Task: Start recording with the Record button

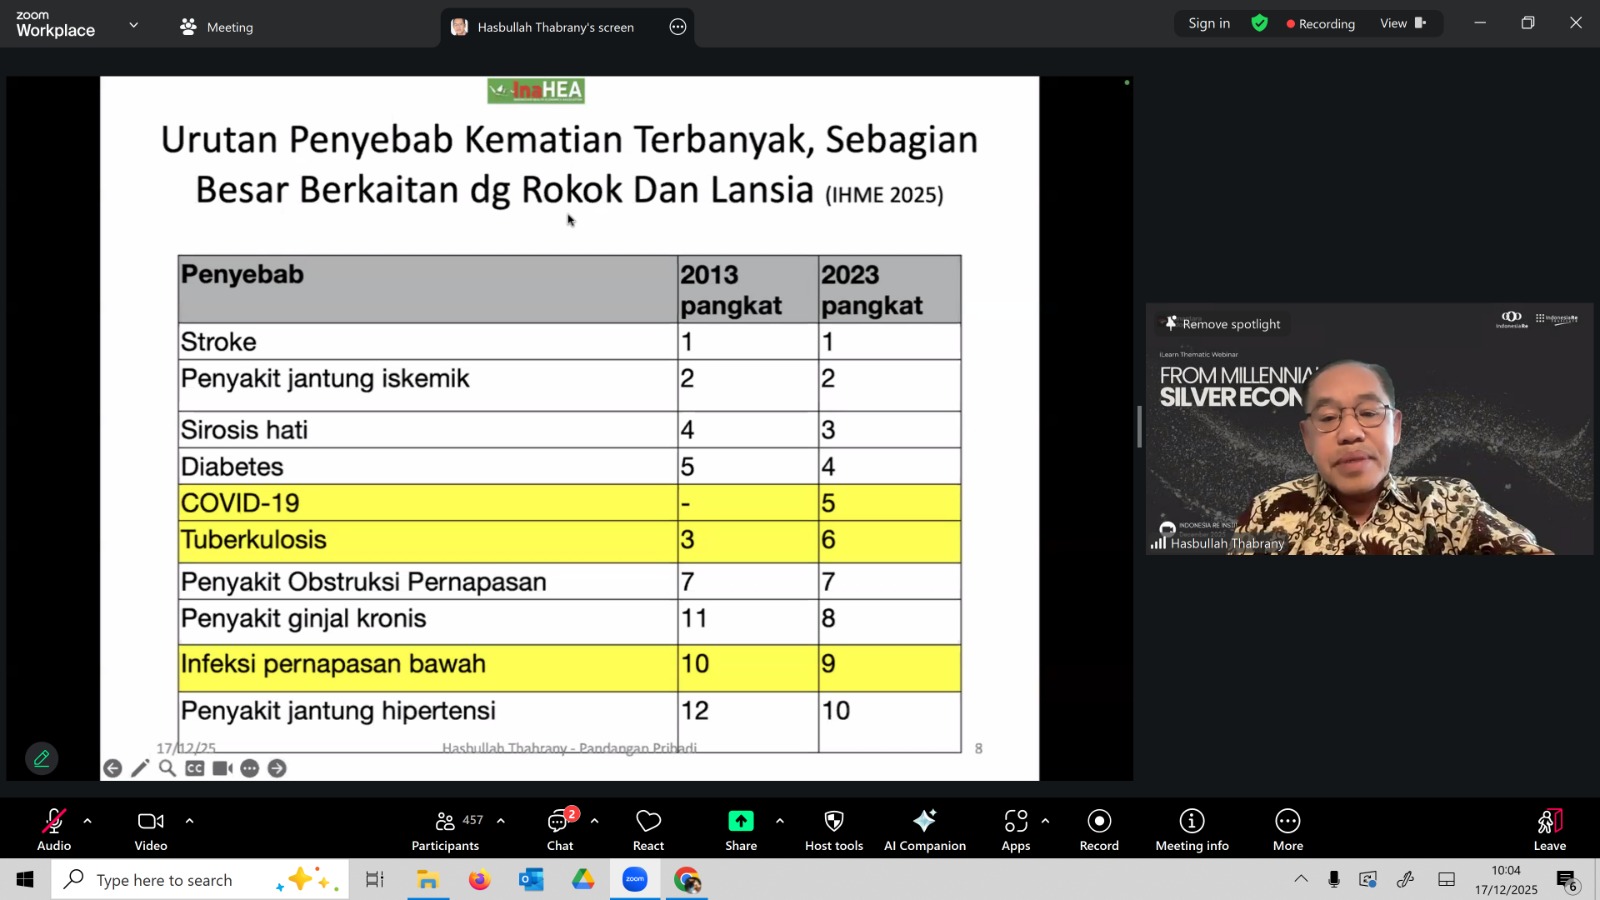Action: pos(1098,830)
